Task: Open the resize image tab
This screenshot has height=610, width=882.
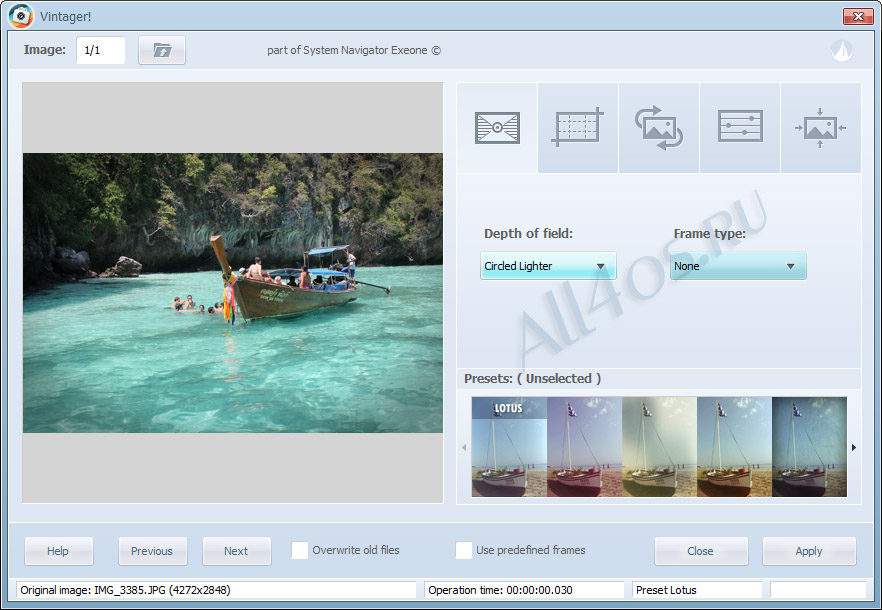Action: pos(820,128)
